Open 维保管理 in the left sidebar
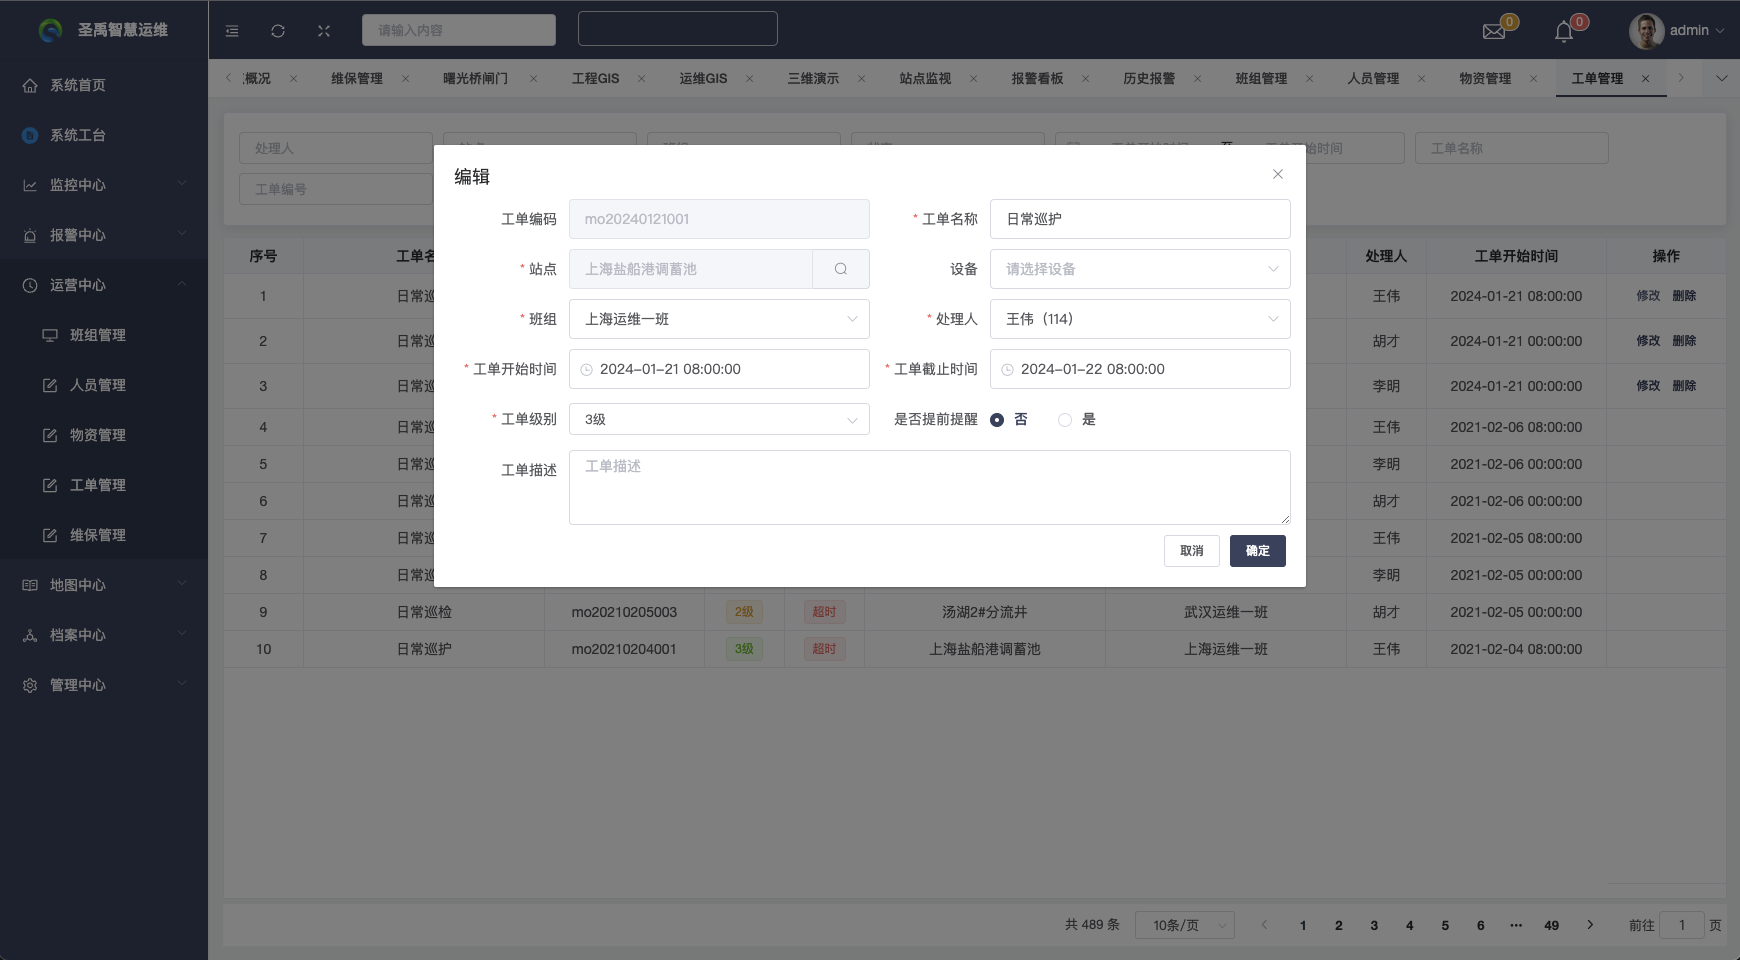This screenshot has width=1740, height=960. point(97,535)
